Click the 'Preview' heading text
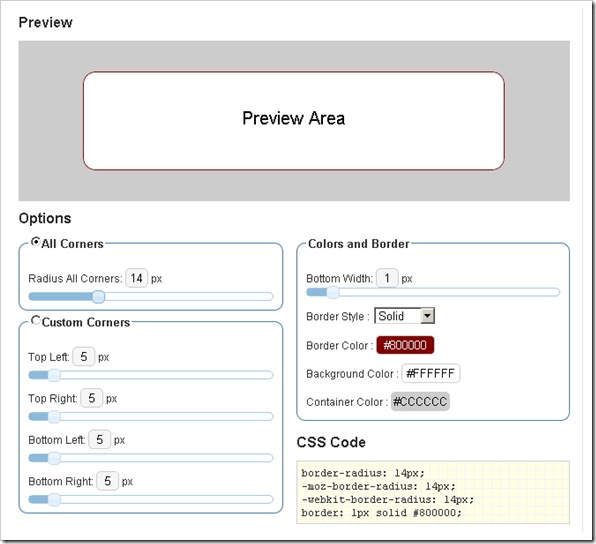The height and width of the screenshot is (544, 596). (46, 22)
